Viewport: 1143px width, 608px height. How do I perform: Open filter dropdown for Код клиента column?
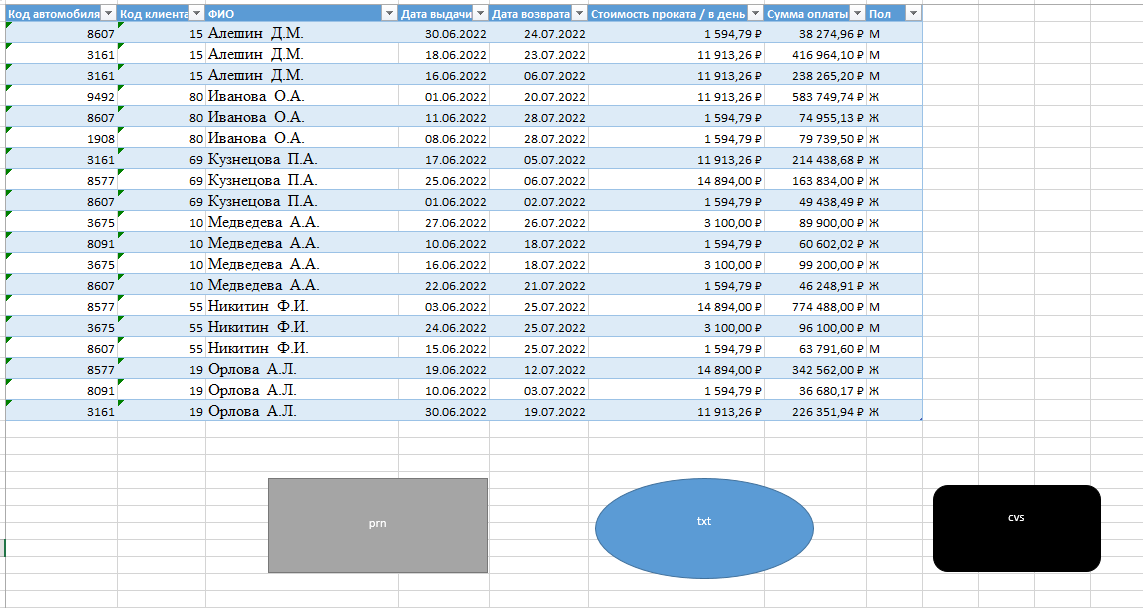pyautogui.click(x=197, y=14)
